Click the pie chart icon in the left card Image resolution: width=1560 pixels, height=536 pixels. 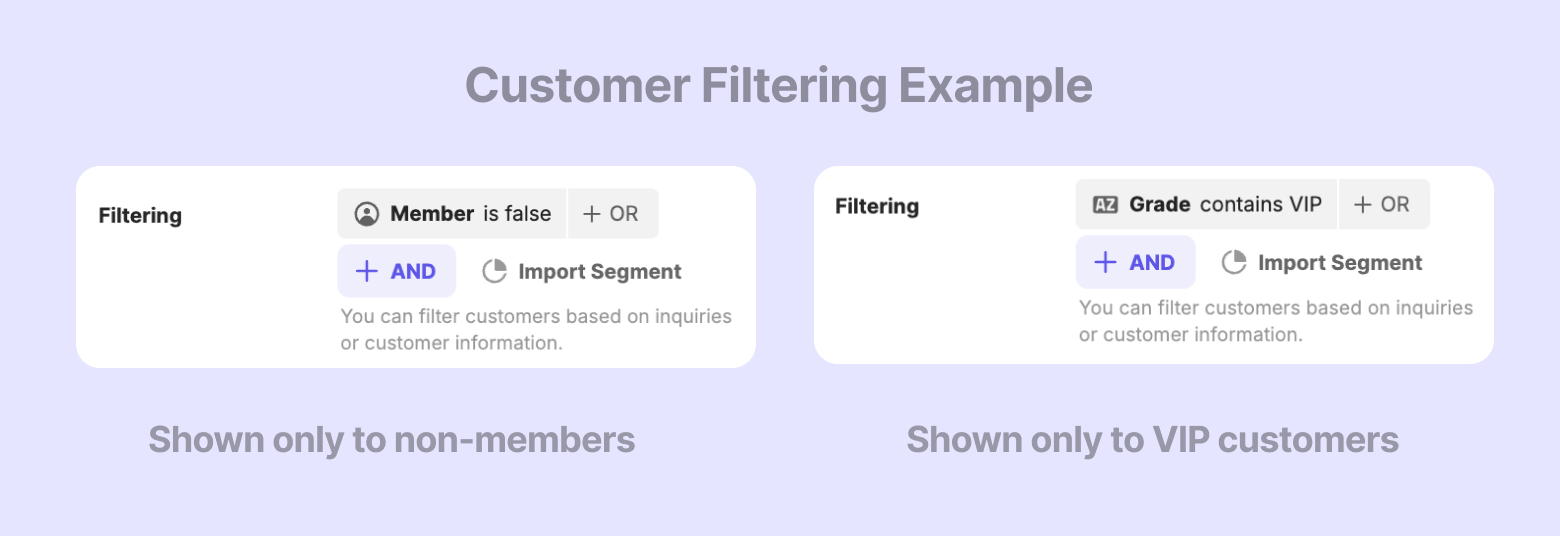click(495, 272)
